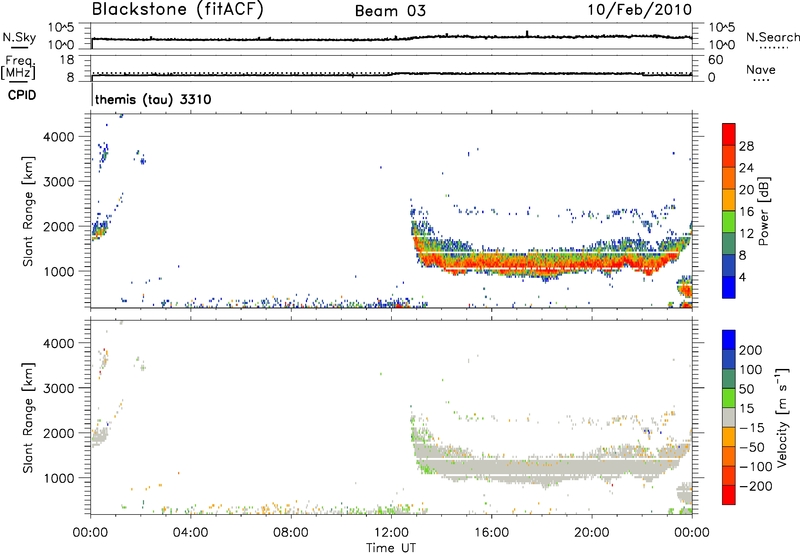800x554 pixels.
Task: Pick the green 15–50 velocity colorbar segment
Action: pos(729,398)
